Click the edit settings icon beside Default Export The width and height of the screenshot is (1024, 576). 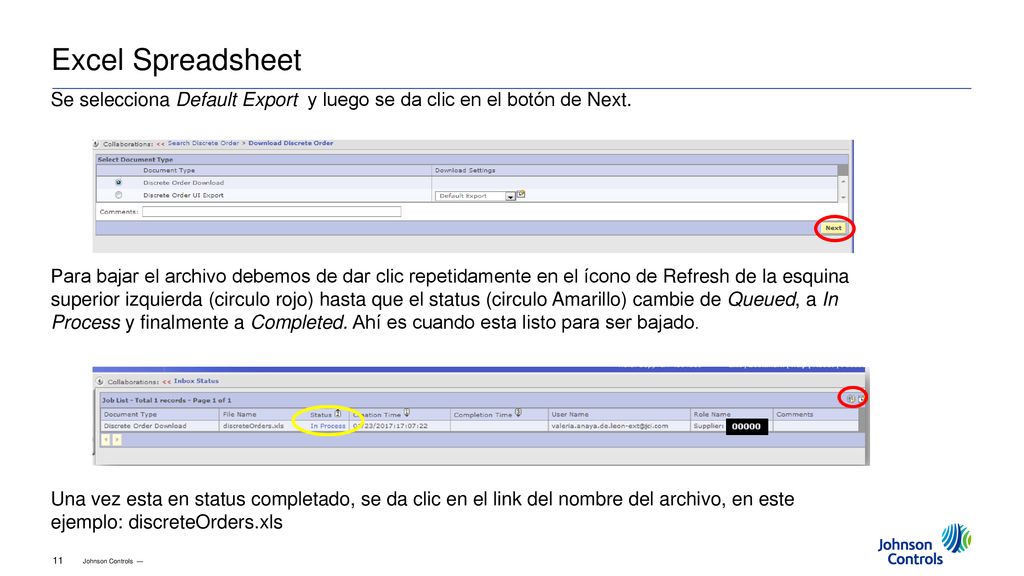click(x=521, y=195)
